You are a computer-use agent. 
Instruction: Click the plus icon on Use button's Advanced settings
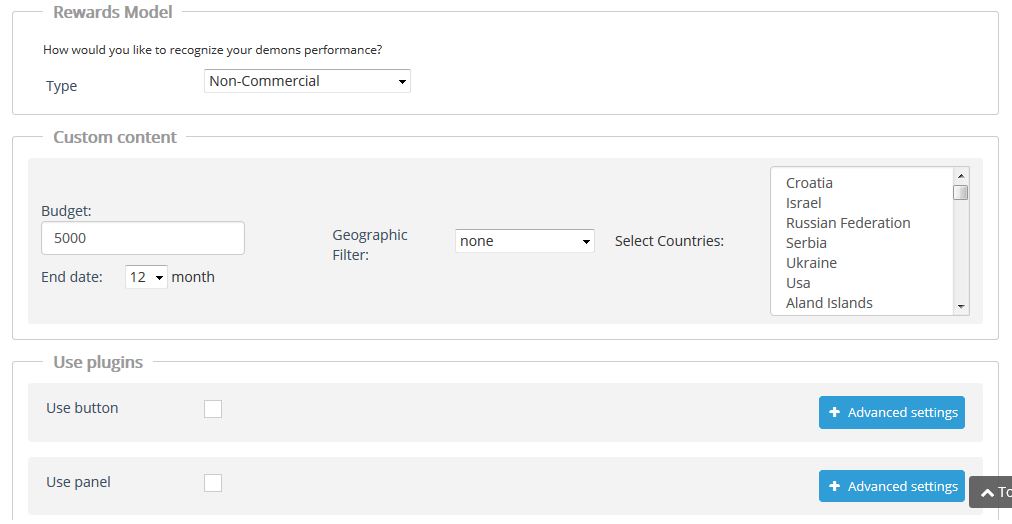coord(835,412)
